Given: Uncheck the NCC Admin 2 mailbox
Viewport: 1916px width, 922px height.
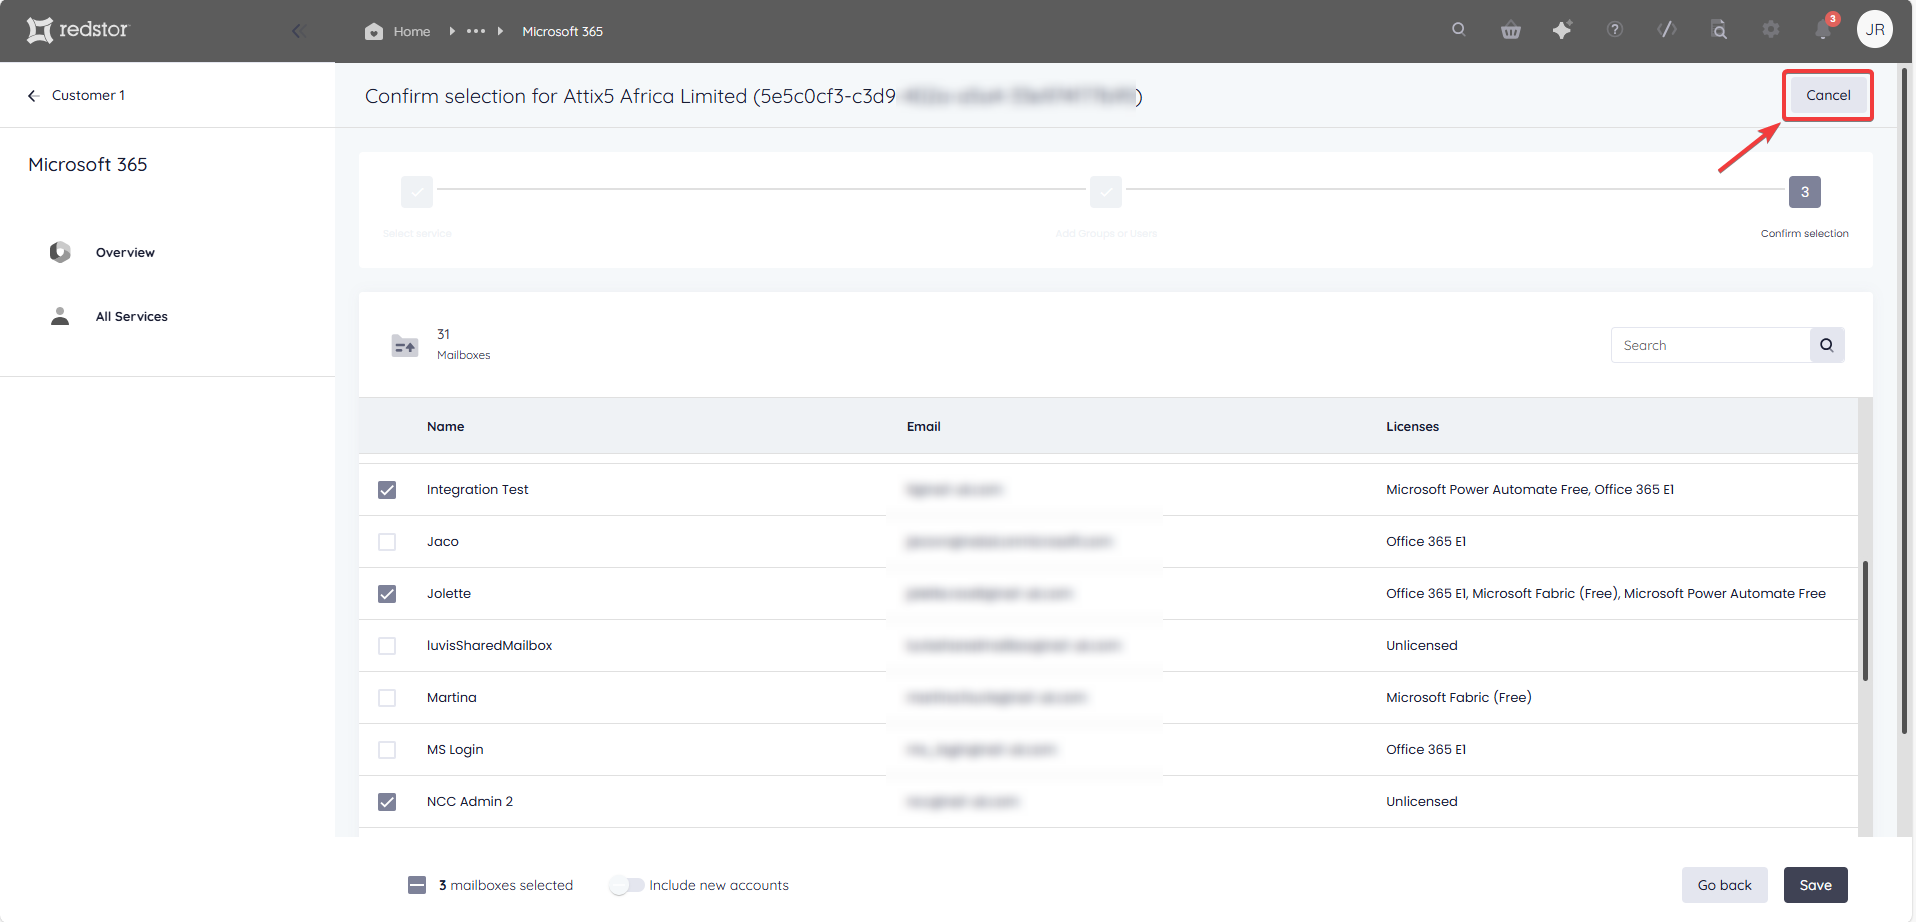Looking at the screenshot, I should tap(387, 802).
